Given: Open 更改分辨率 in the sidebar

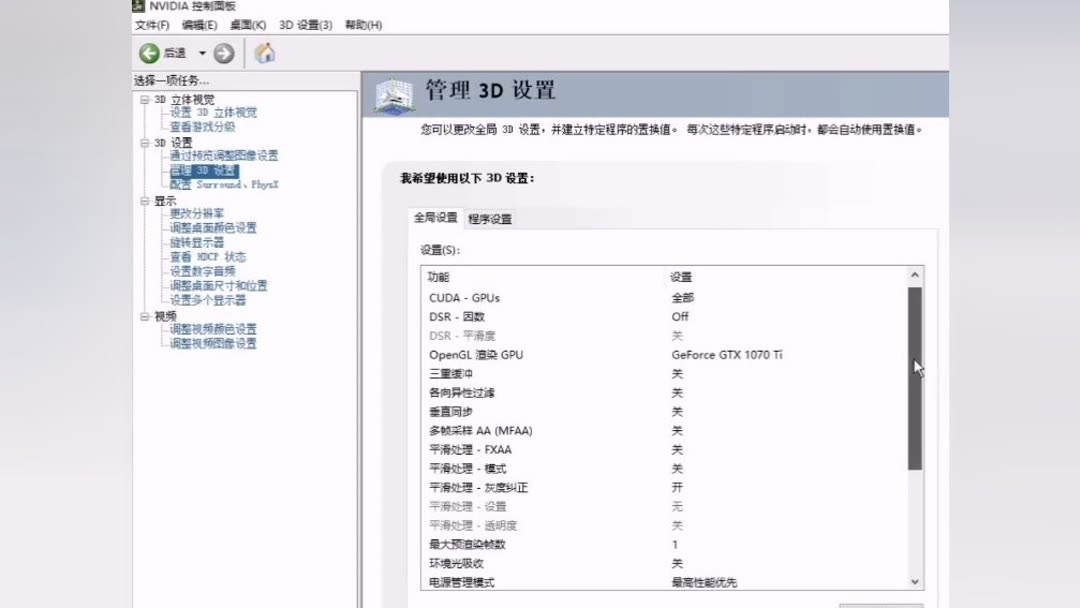Looking at the screenshot, I should 197,213.
